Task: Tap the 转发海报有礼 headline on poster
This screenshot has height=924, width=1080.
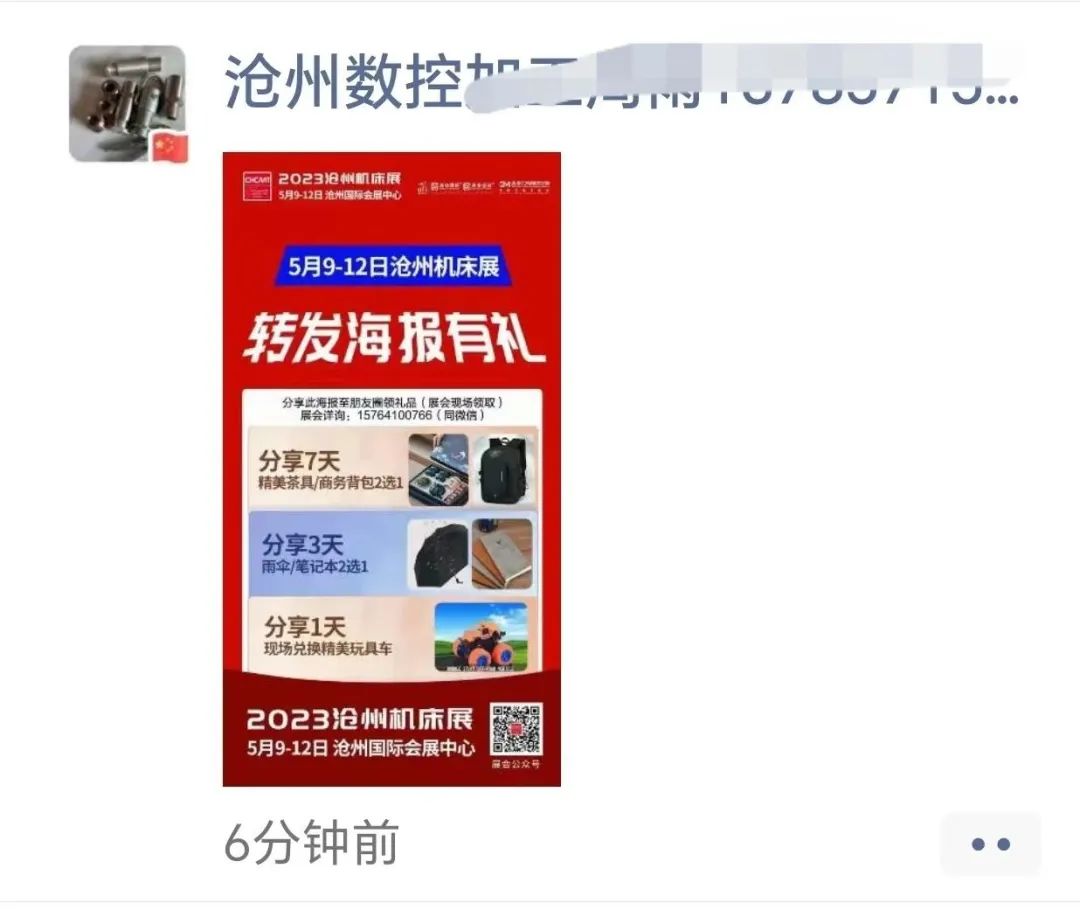Action: [394, 337]
